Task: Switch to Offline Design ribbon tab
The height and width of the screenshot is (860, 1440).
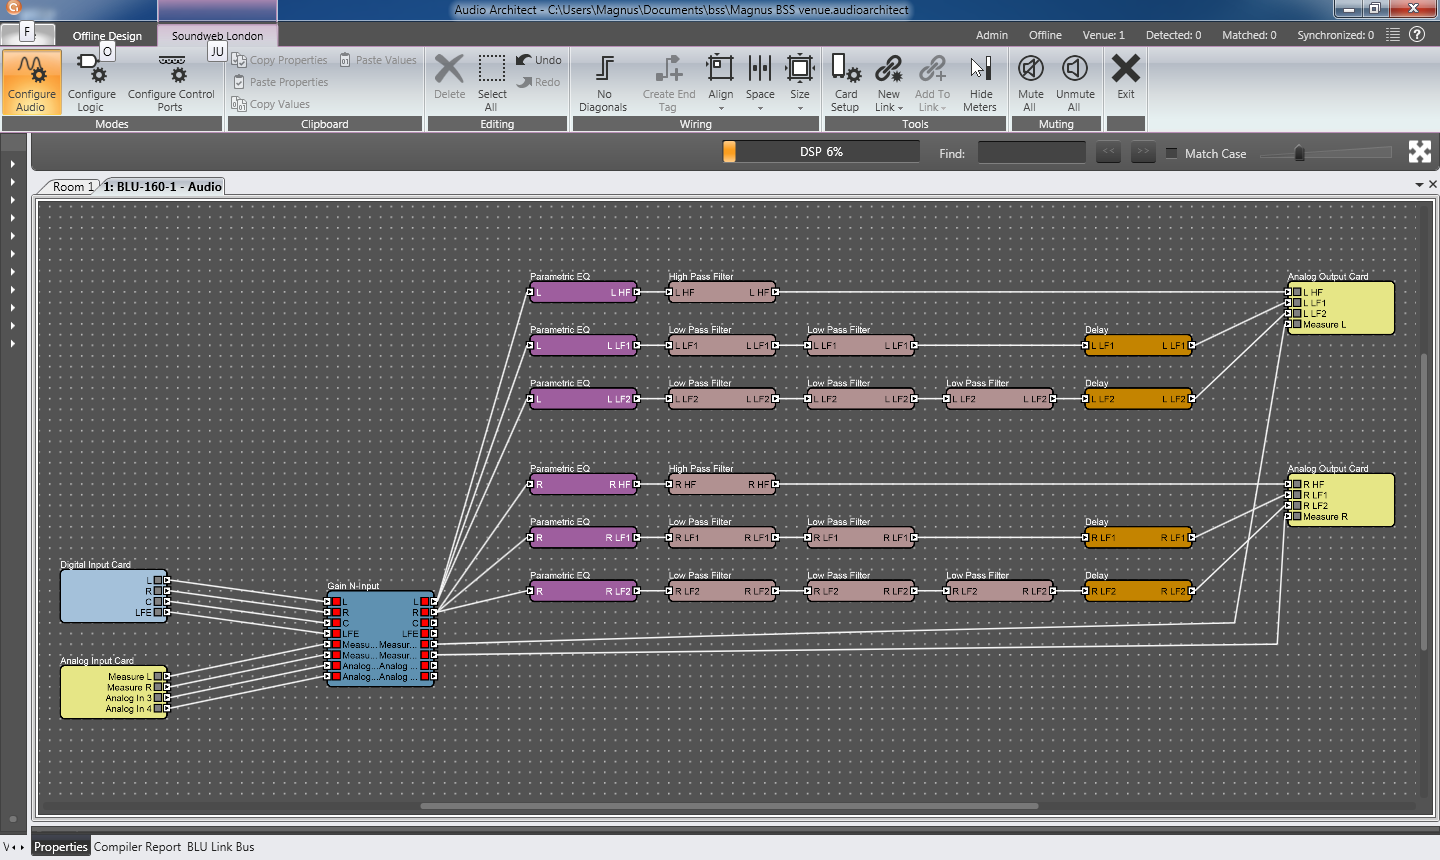Action: (x=107, y=35)
